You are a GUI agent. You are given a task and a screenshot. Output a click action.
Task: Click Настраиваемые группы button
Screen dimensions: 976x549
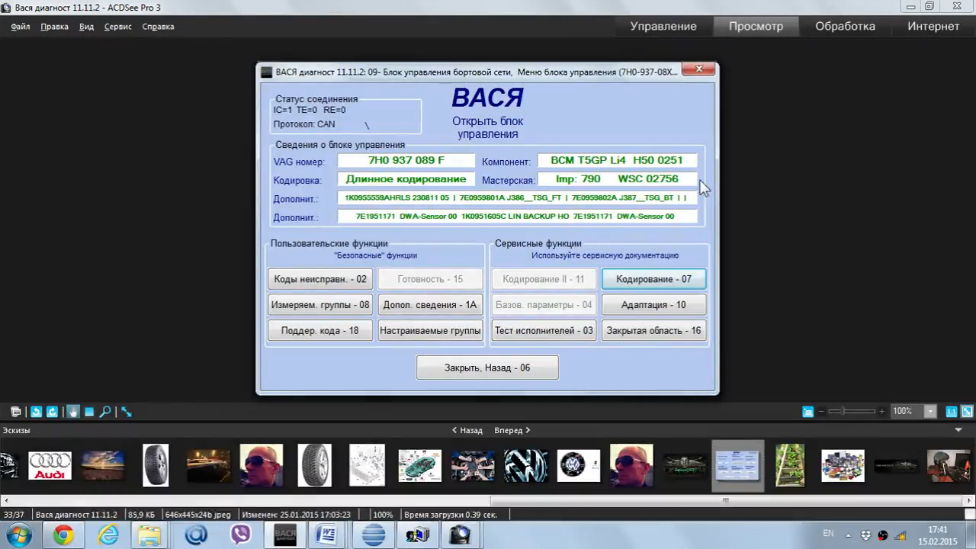tap(430, 331)
